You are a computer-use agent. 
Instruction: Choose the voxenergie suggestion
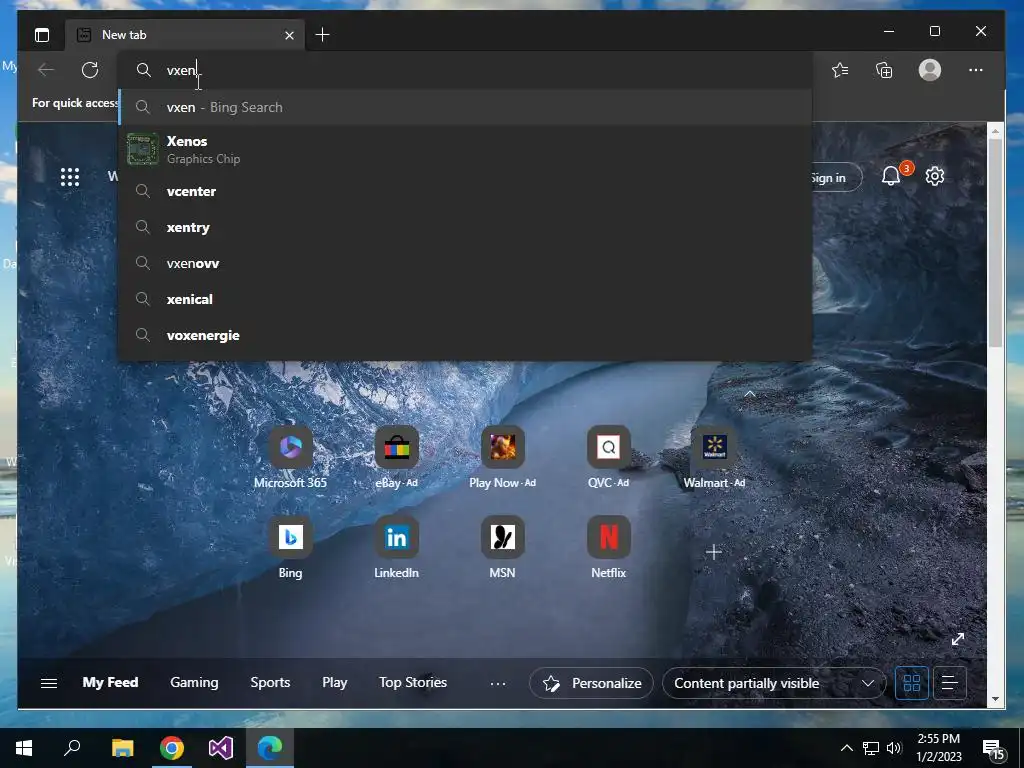[x=465, y=335]
